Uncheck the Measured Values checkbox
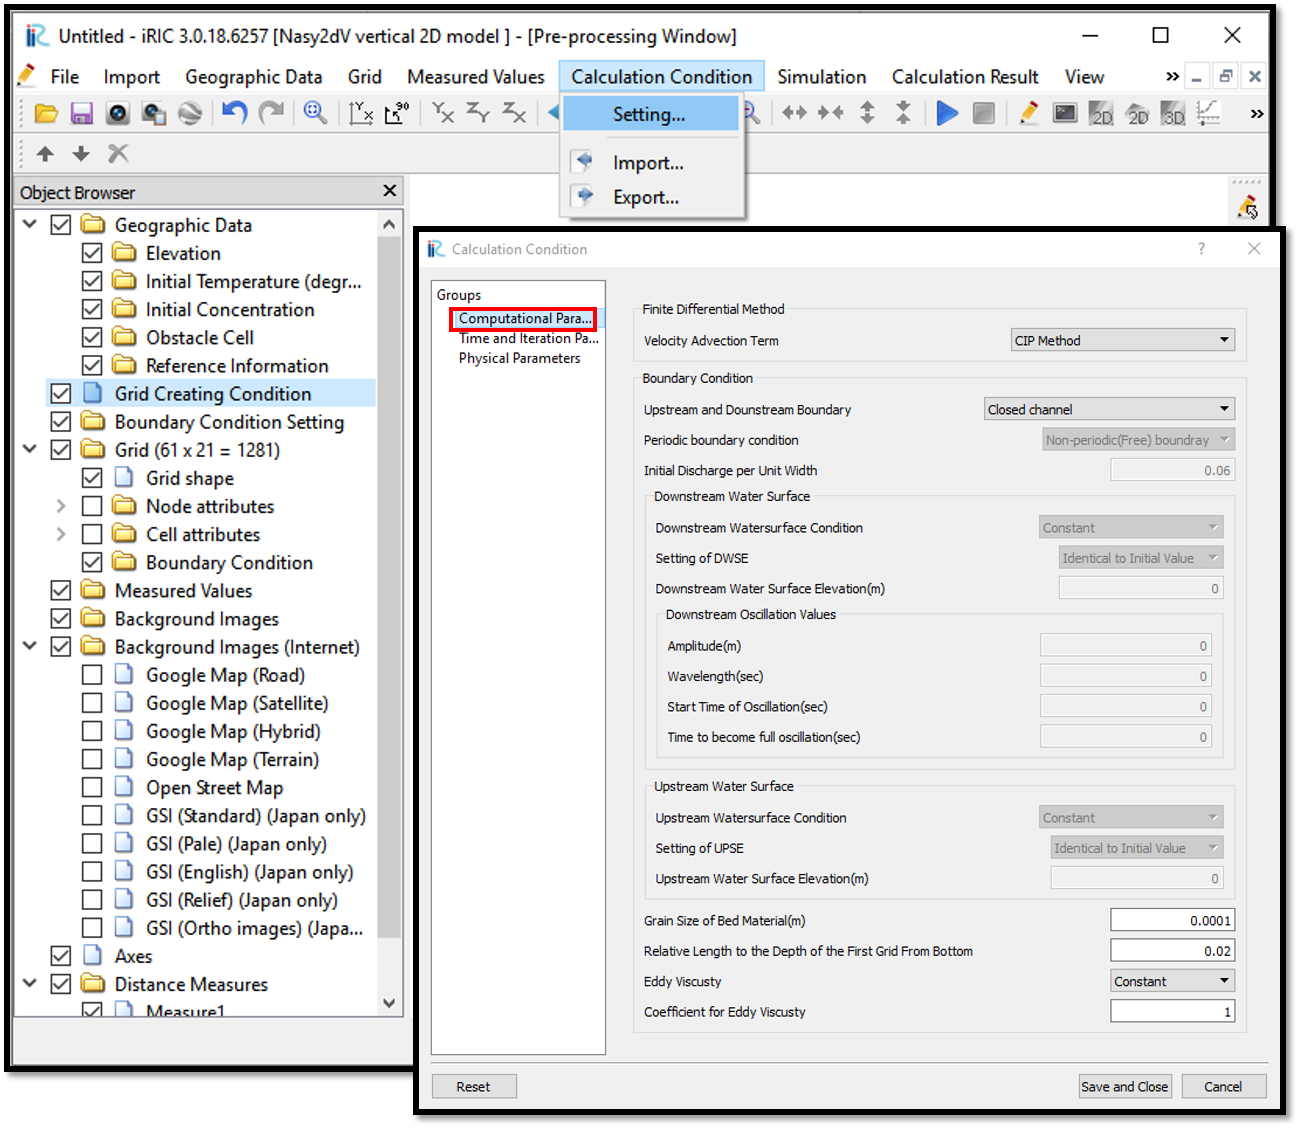This screenshot has height=1128, width=1299. pyautogui.click(x=61, y=590)
